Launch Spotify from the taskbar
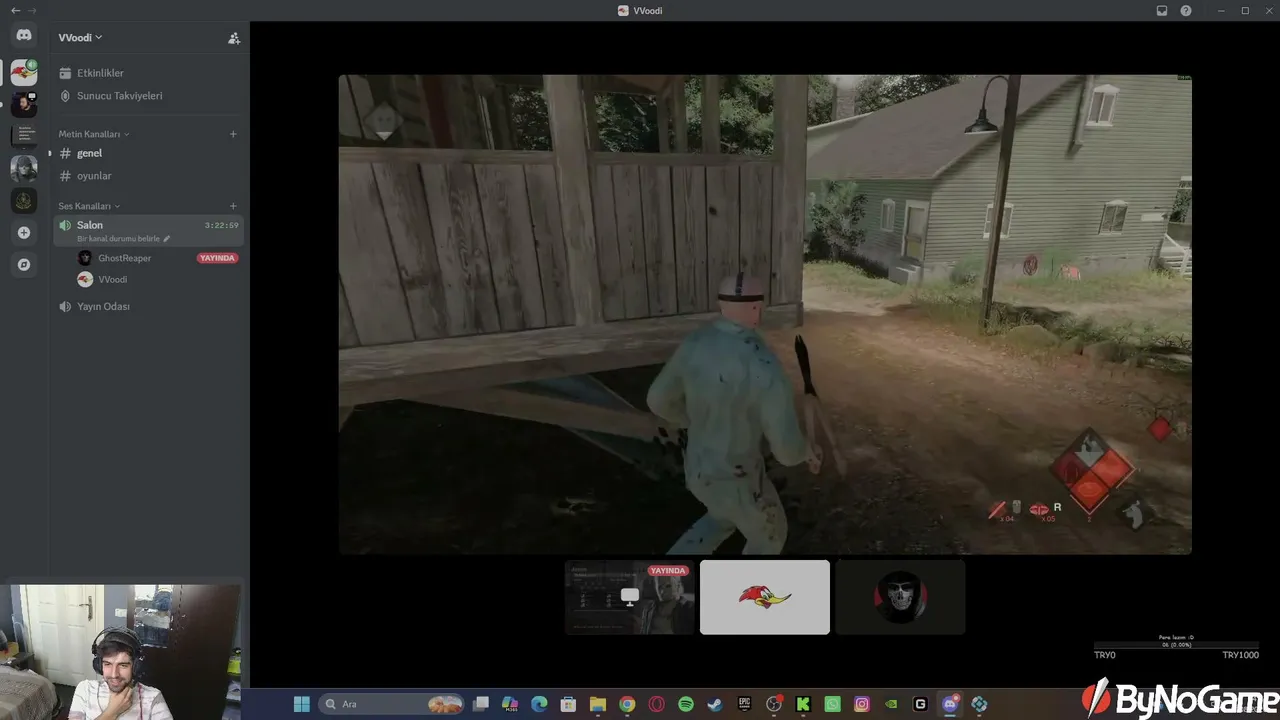Image resolution: width=1280 pixels, height=720 pixels. tap(686, 704)
